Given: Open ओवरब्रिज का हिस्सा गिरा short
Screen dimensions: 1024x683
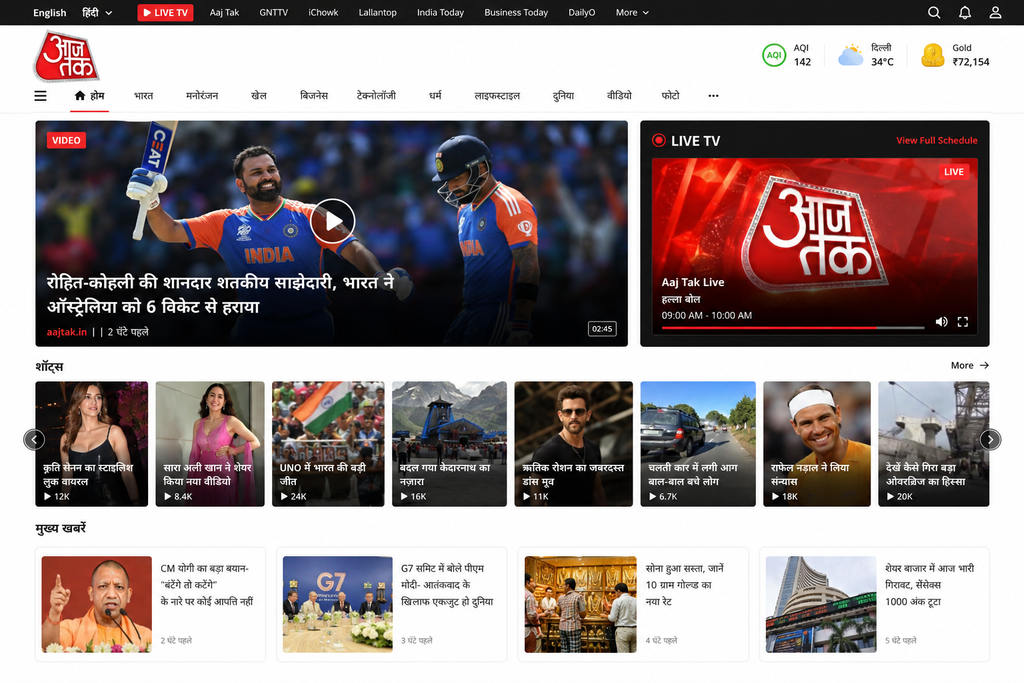Looking at the screenshot, I should (934, 444).
